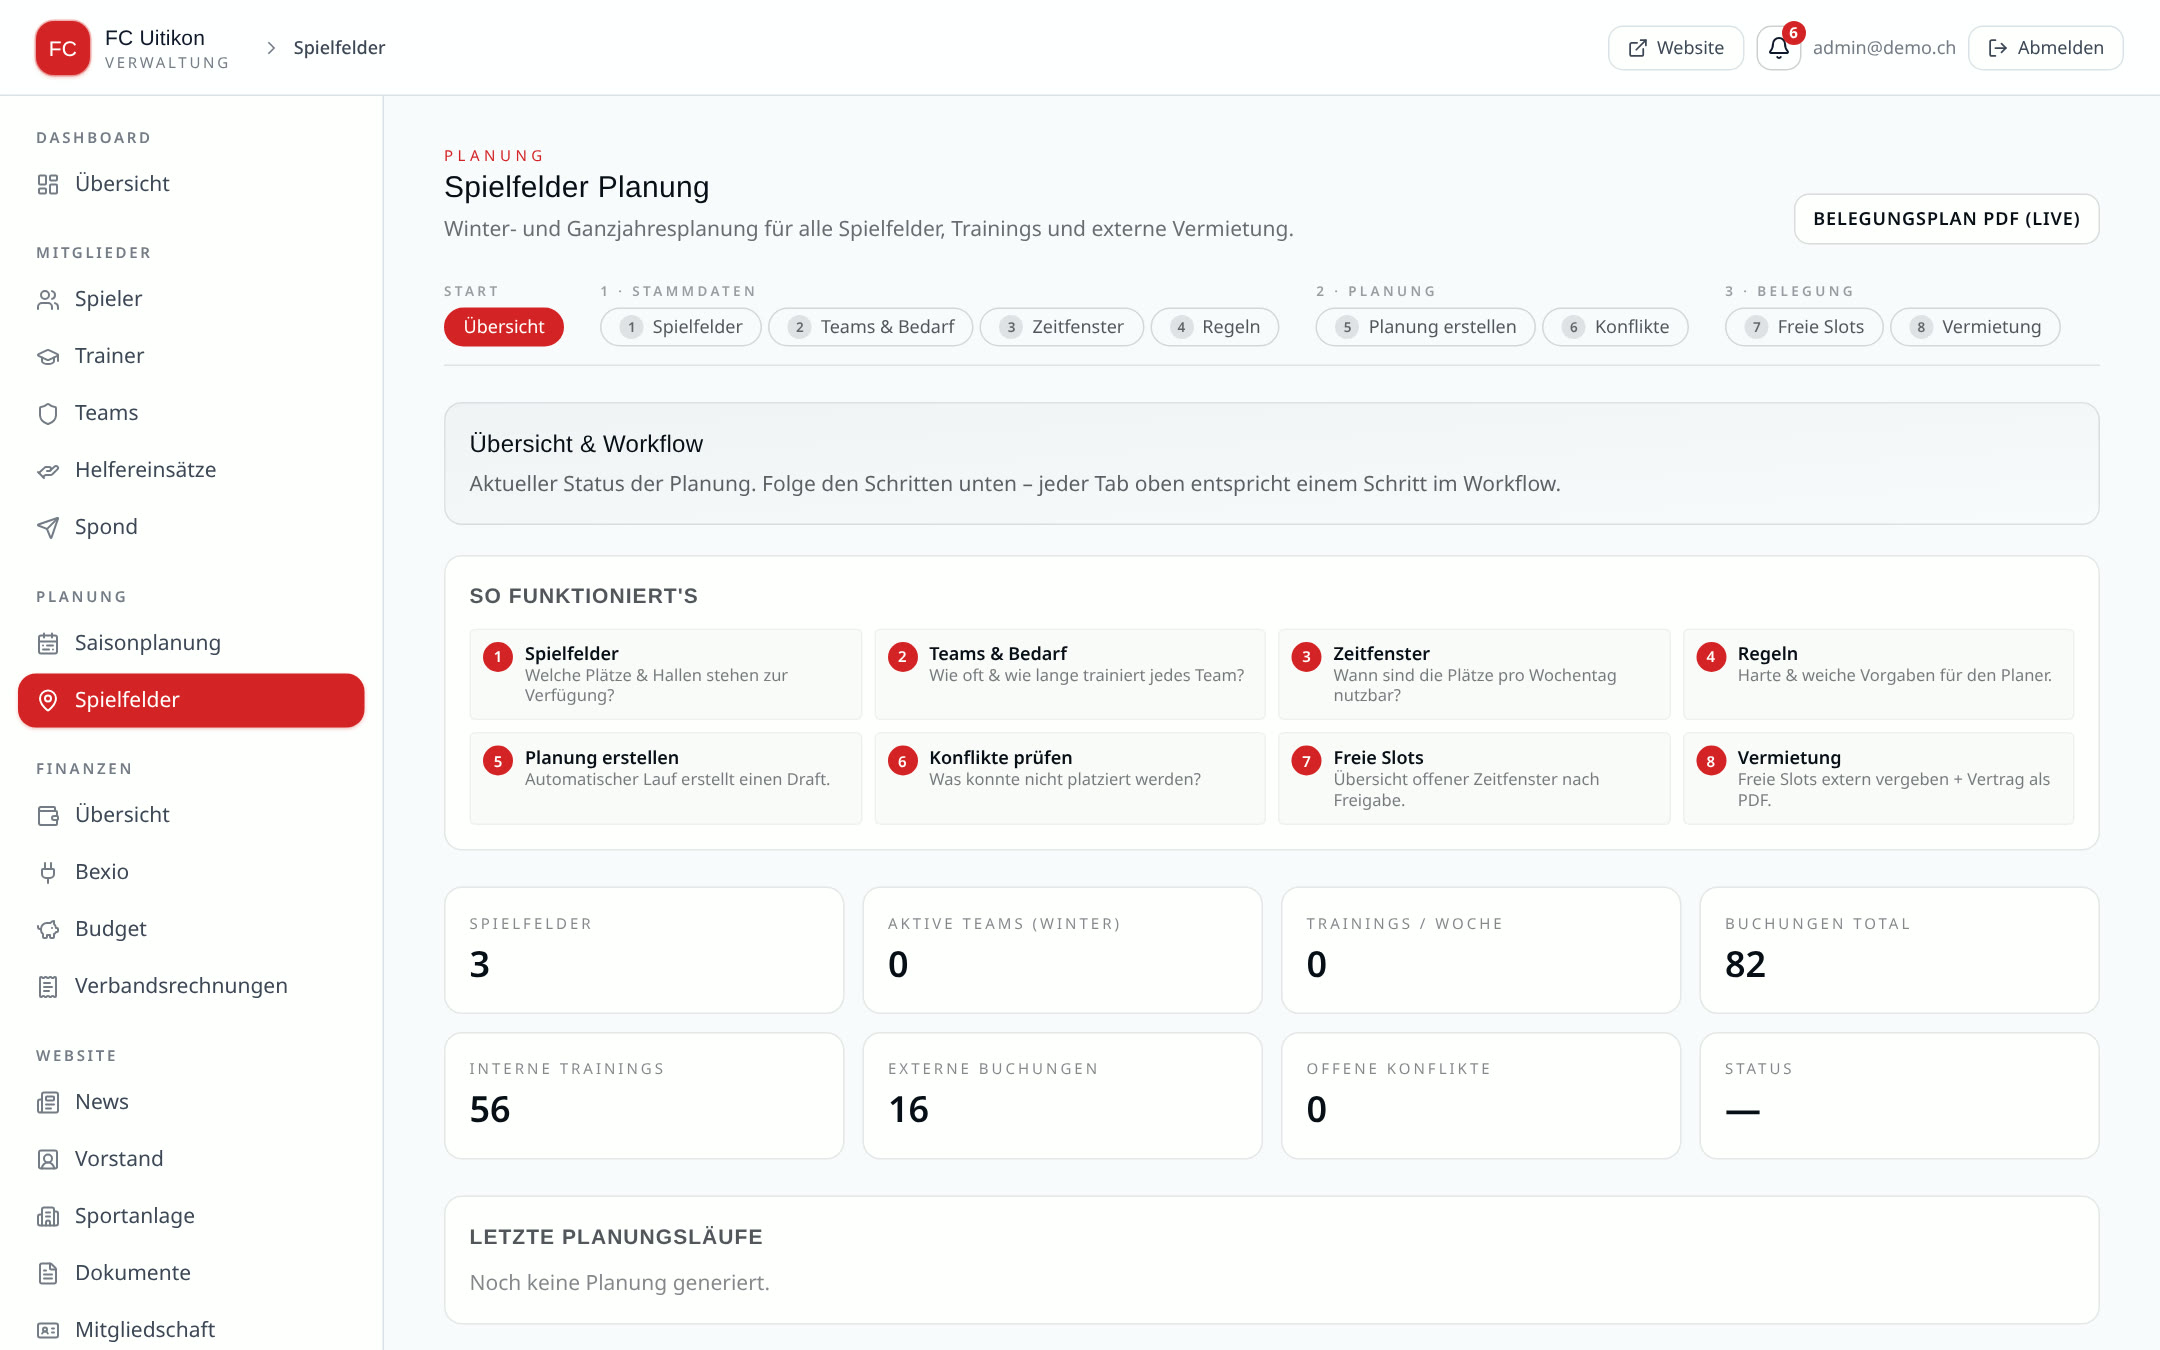2160x1350 pixels.
Task: Click the Bexio plug icon
Action: (48, 872)
